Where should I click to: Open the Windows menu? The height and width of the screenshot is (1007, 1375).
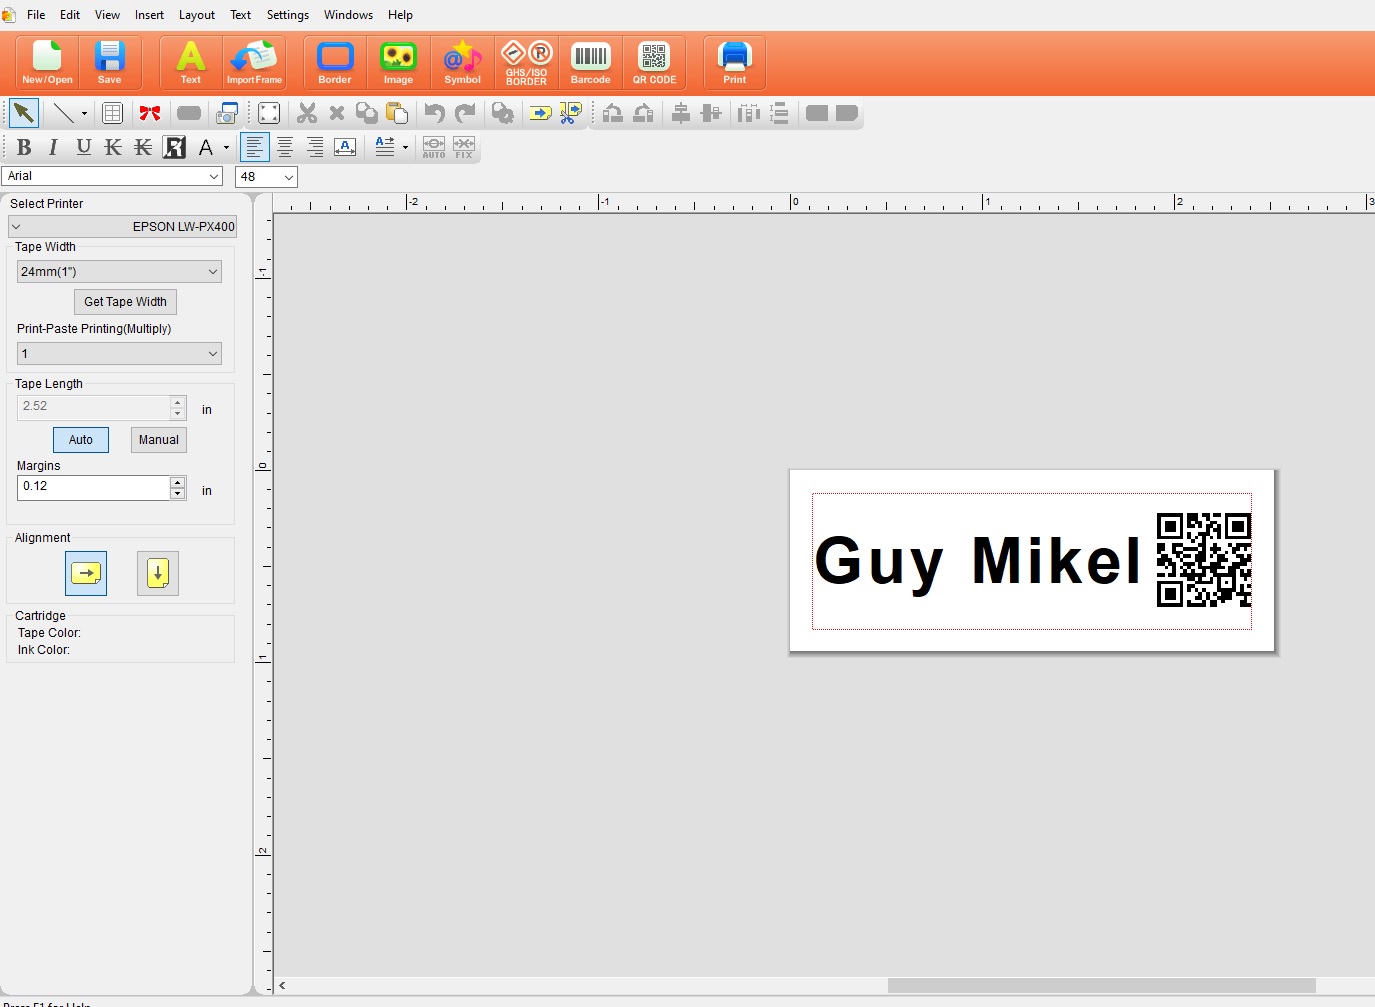tap(348, 15)
